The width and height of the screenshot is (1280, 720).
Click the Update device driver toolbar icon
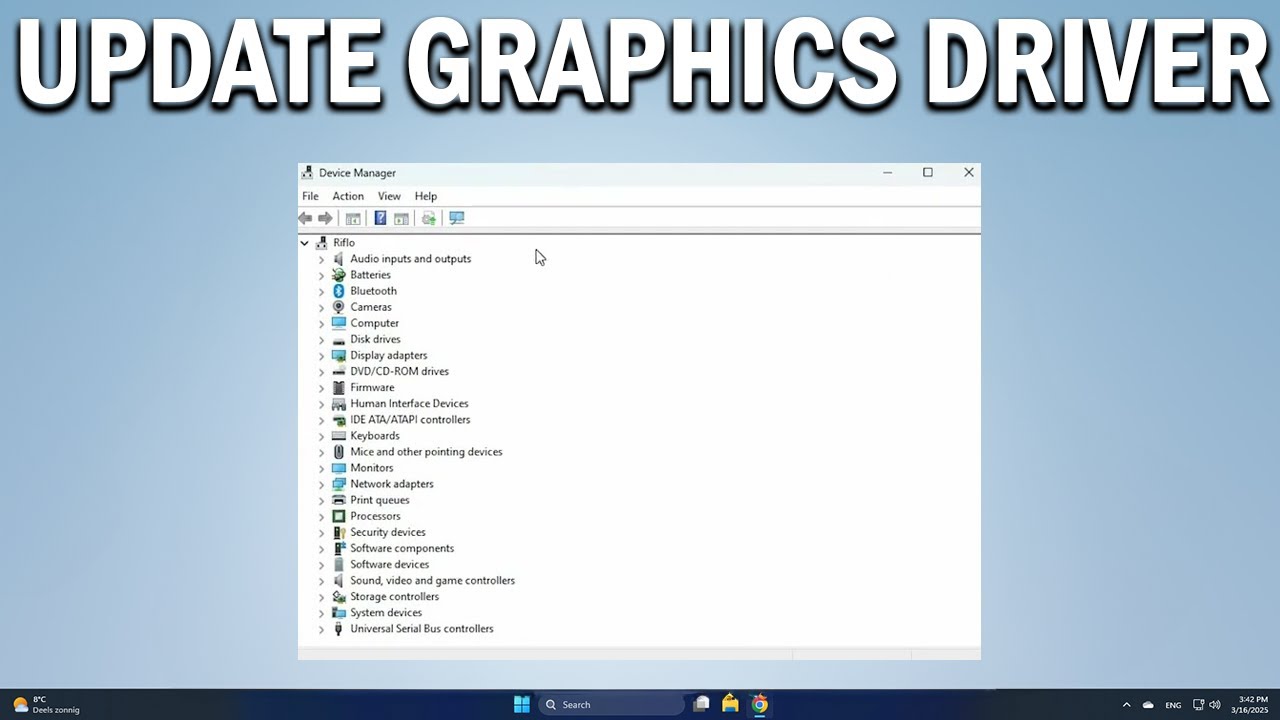(429, 218)
